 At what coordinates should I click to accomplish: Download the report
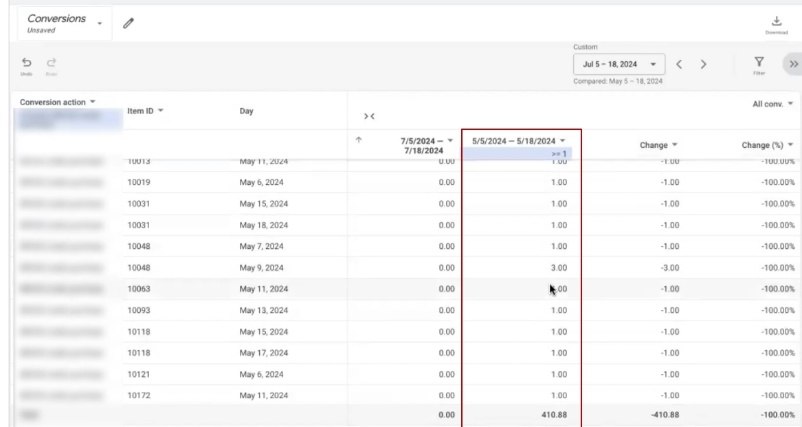click(x=776, y=22)
